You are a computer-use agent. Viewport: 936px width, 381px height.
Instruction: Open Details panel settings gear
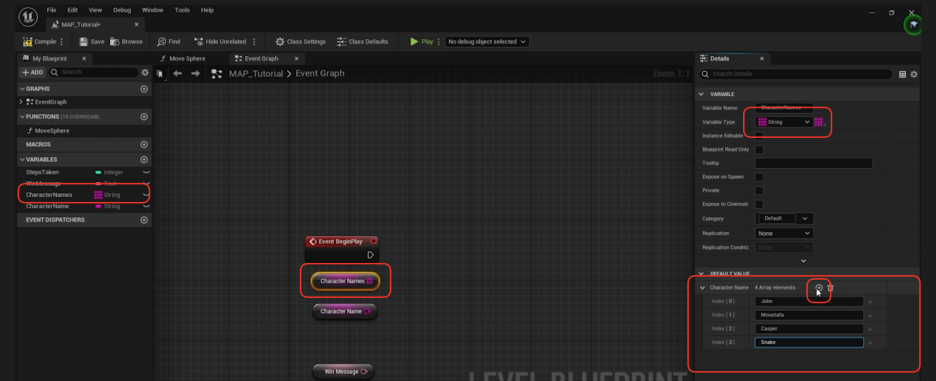[x=913, y=74]
